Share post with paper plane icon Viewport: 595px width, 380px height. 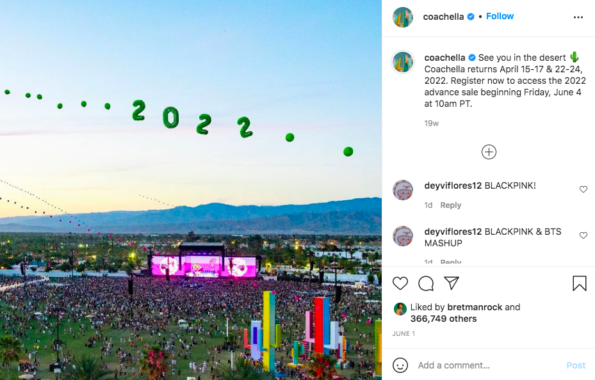point(452,283)
